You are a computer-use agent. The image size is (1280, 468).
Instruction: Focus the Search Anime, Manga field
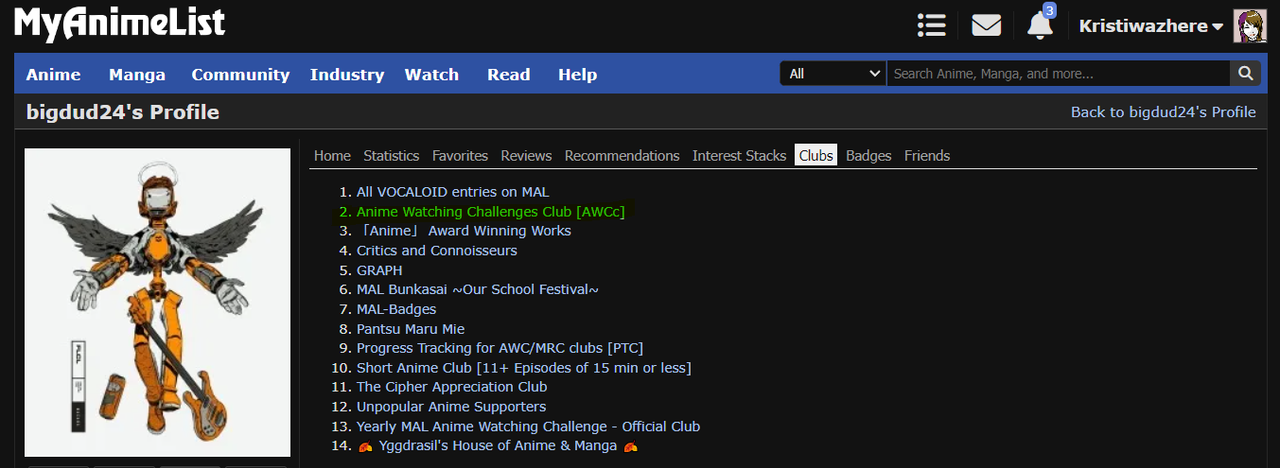point(1059,73)
